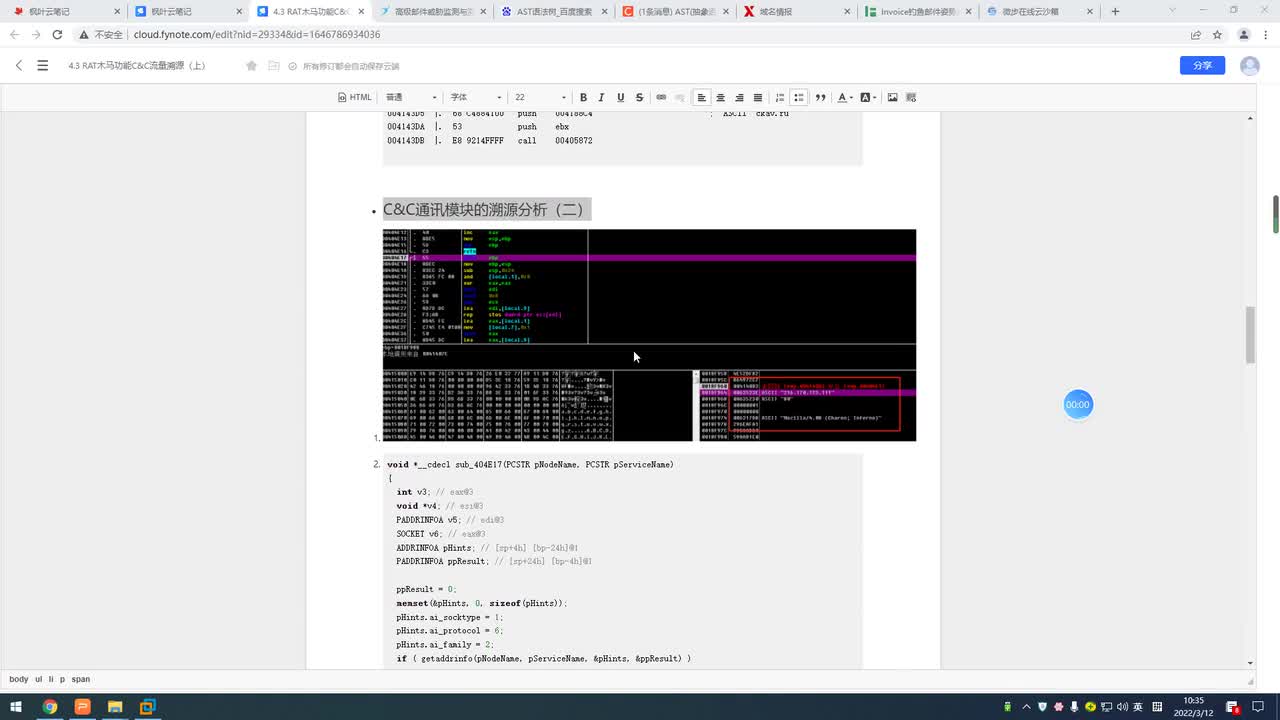Viewport: 1280px width, 720px height.
Task: Click the share page icon in address bar
Action: (1196, 34)
